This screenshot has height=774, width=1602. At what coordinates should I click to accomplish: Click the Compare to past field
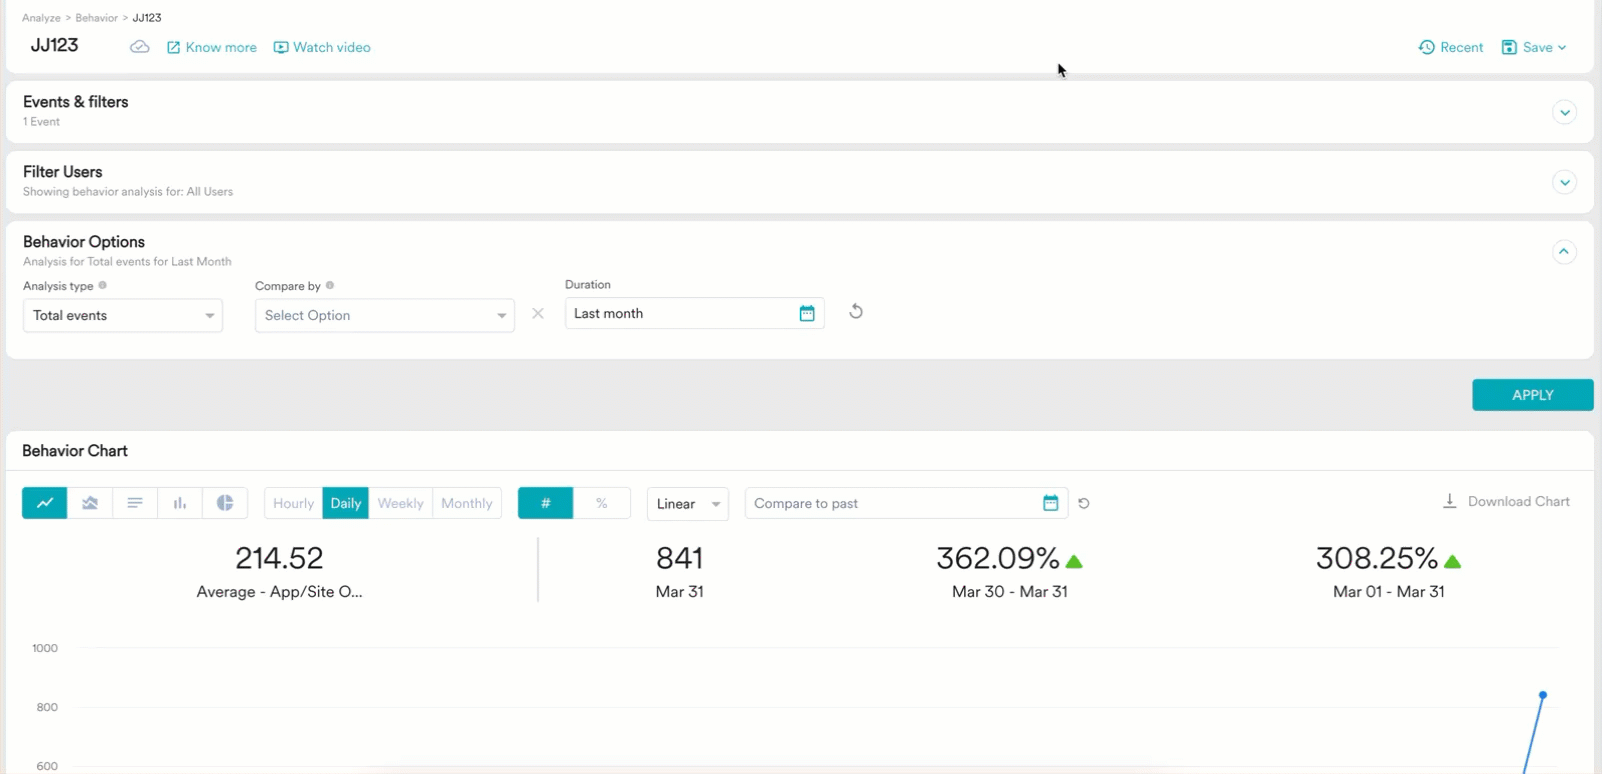coord(906,503)
